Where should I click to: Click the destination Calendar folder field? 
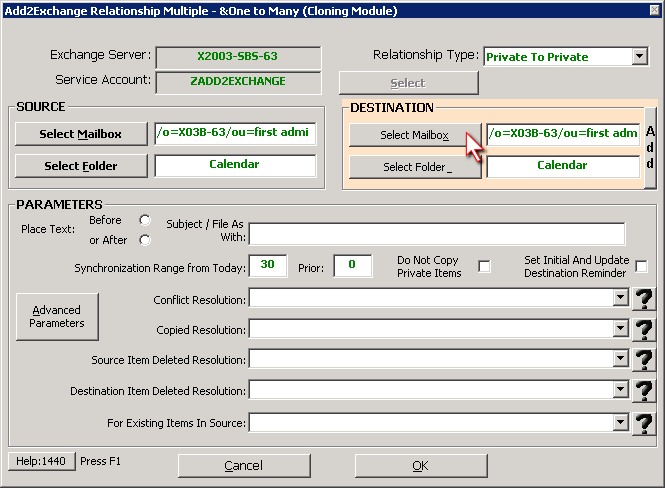(563, 166)
